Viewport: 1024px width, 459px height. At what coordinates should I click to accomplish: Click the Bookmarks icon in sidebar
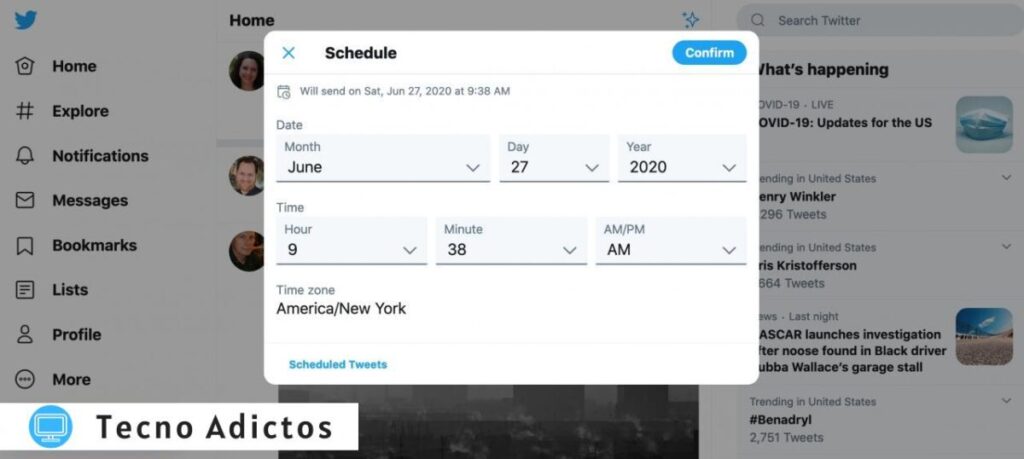pos(26,245)
